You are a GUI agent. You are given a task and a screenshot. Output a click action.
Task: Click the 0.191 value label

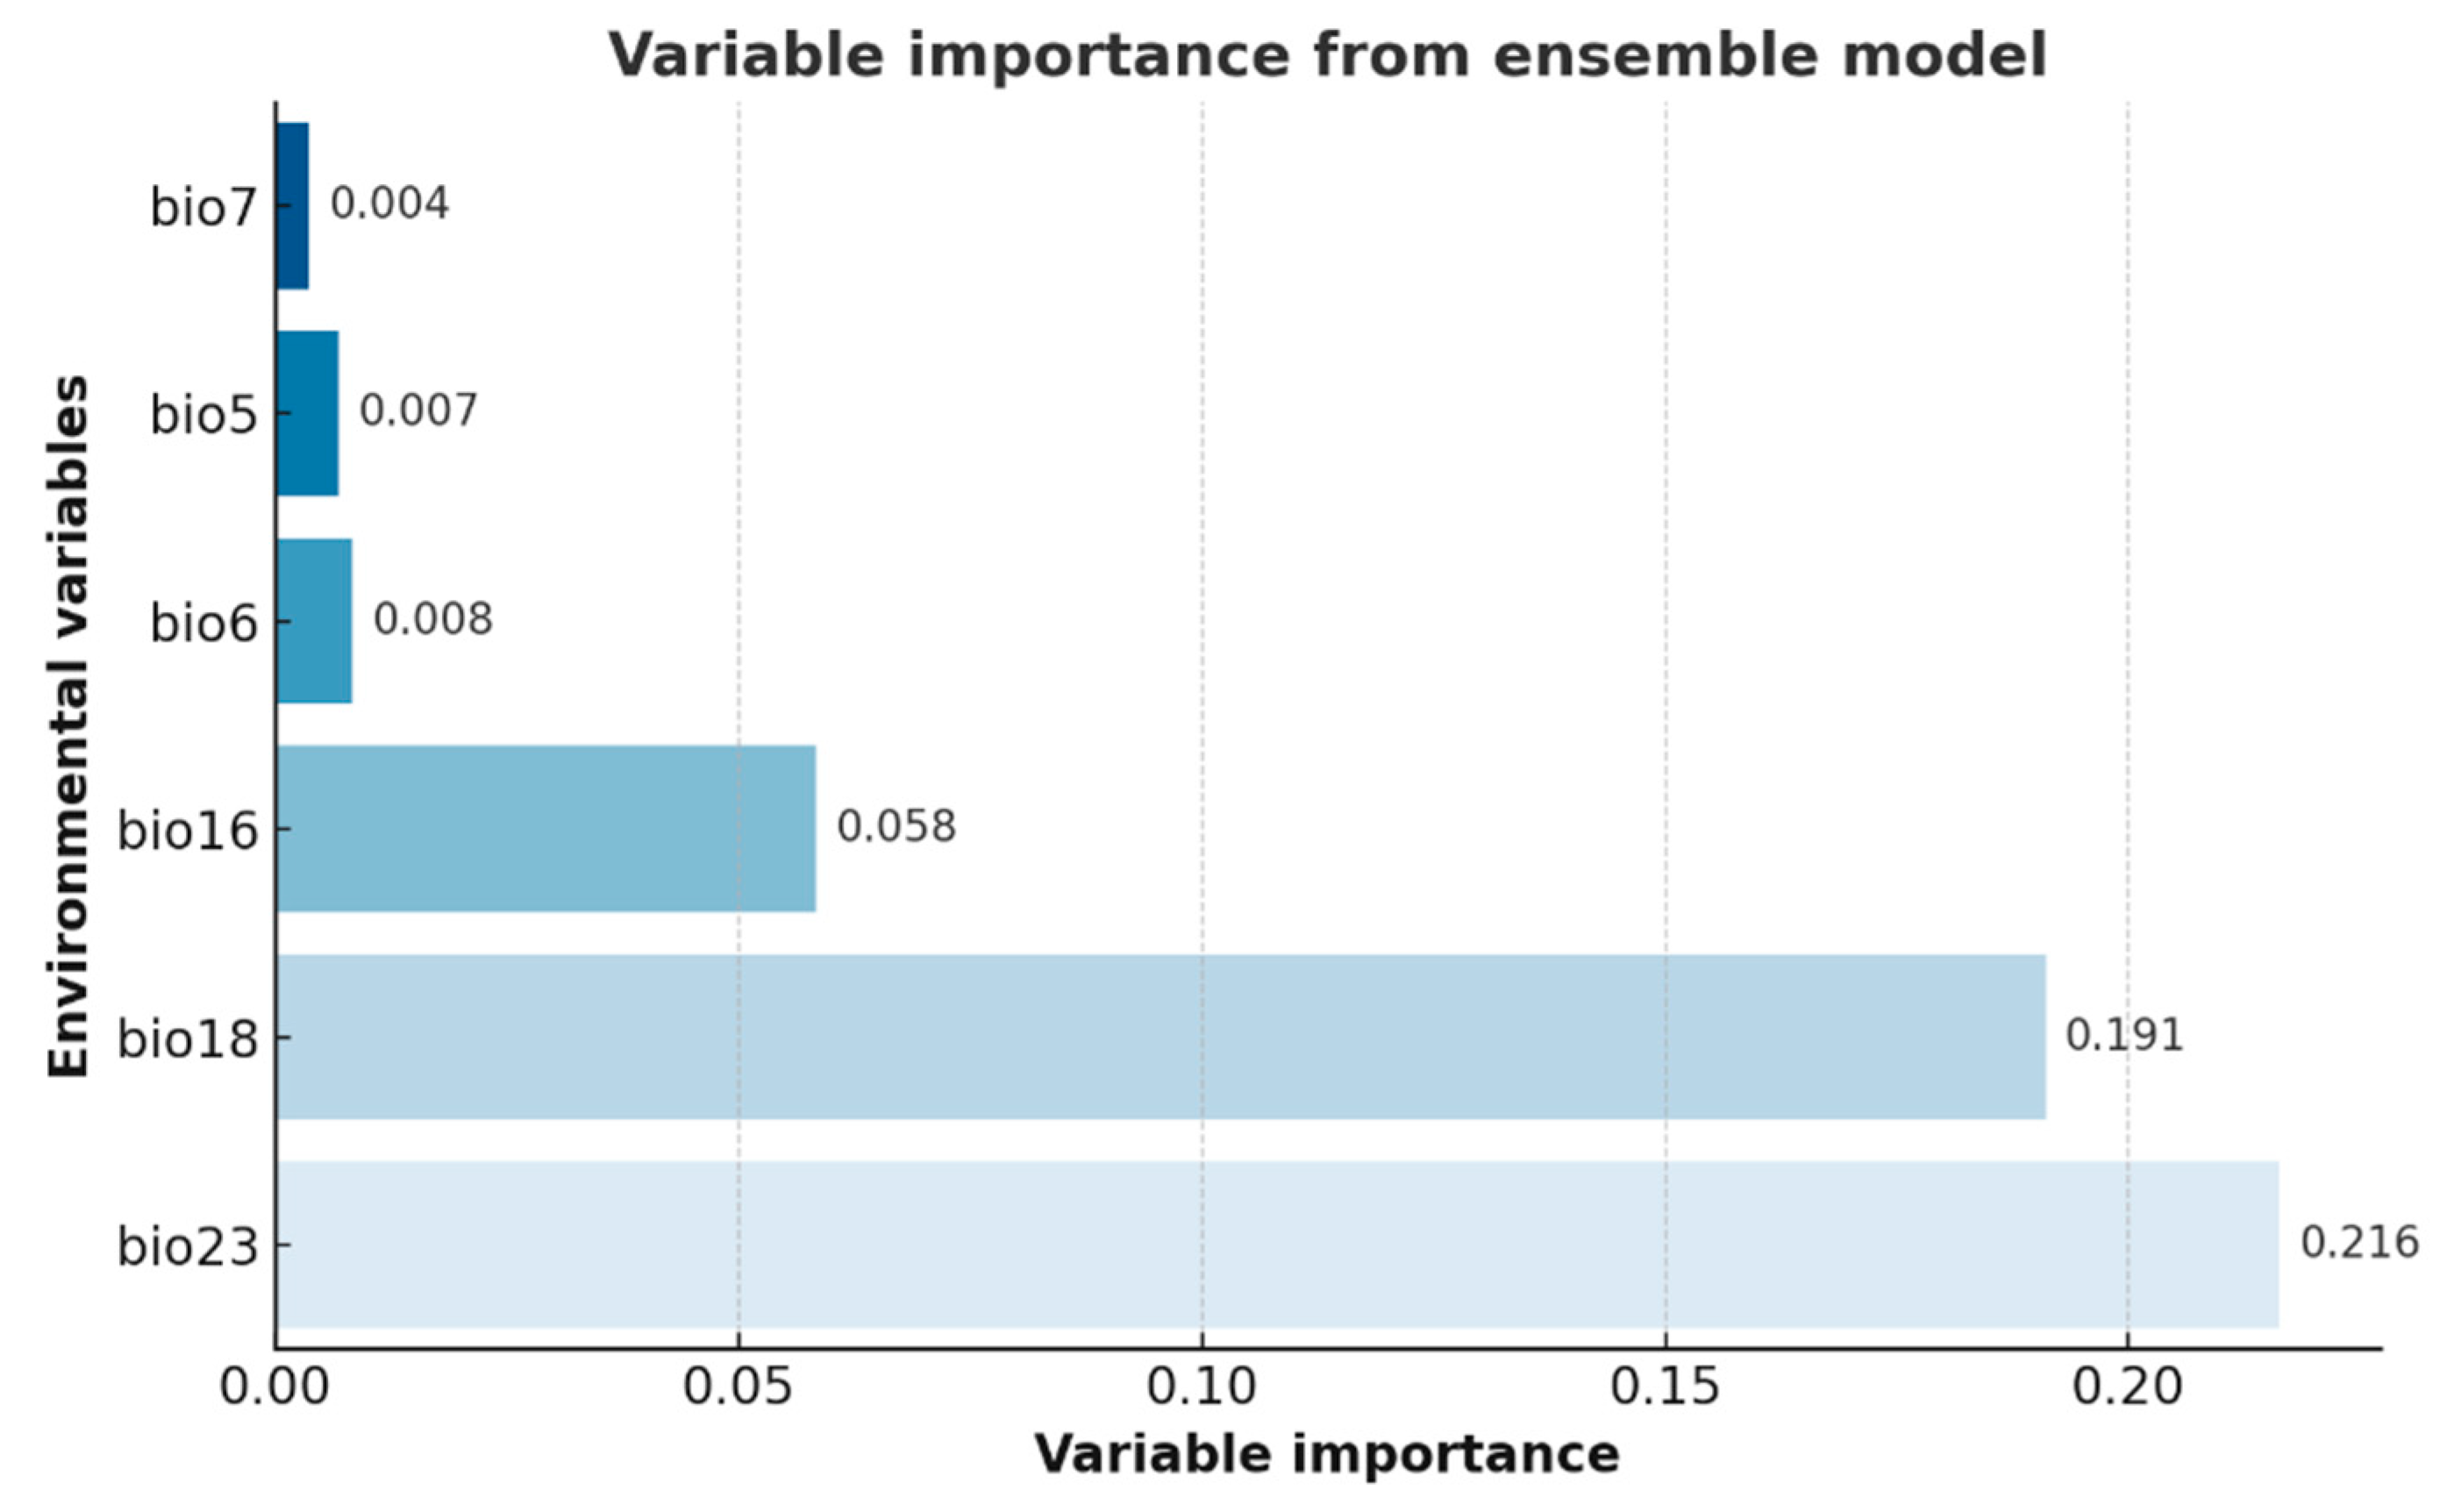[2124, 1034]
